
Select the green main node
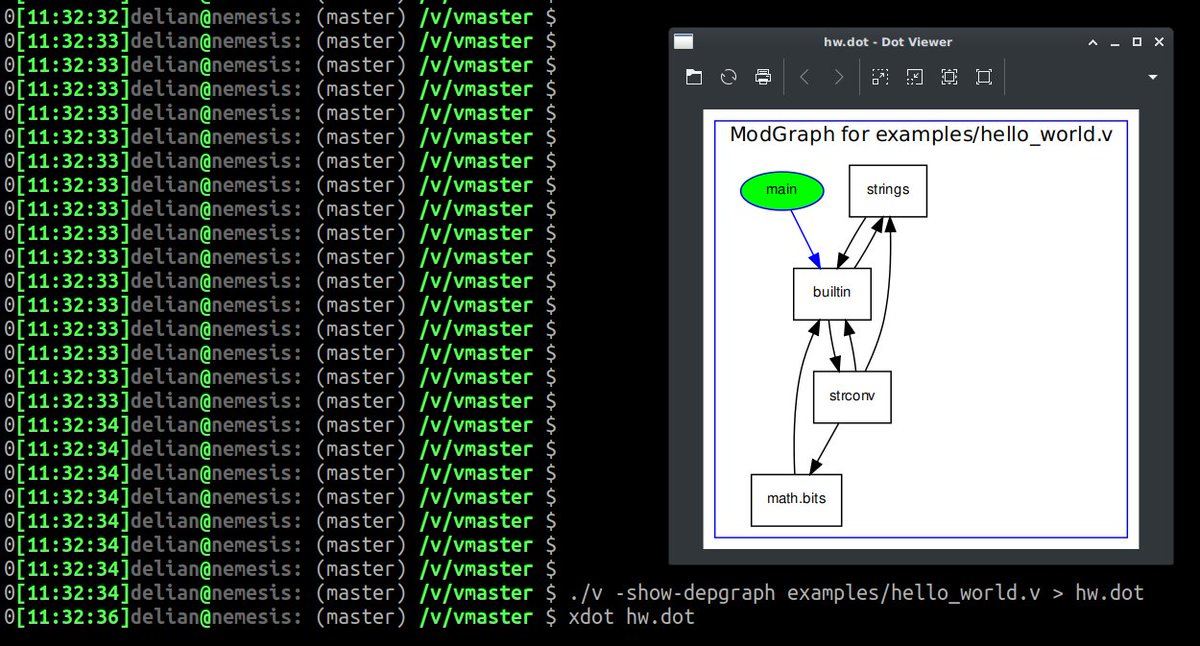[781, 189]
